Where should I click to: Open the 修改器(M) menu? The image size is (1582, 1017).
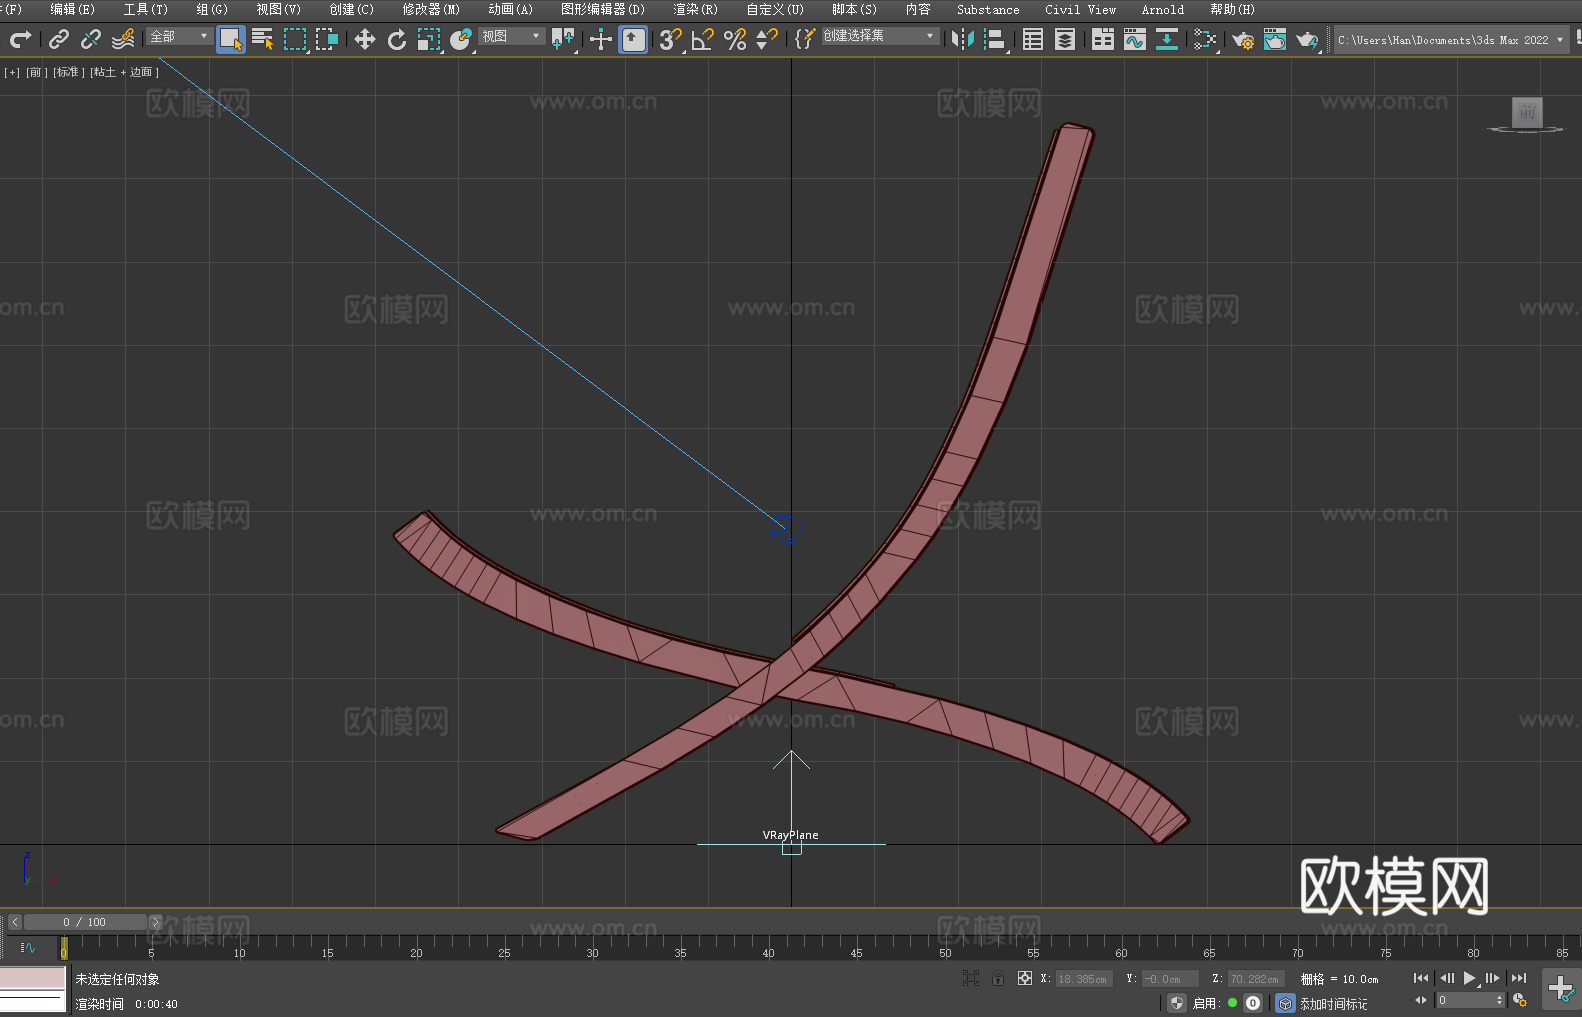(431, 9)
